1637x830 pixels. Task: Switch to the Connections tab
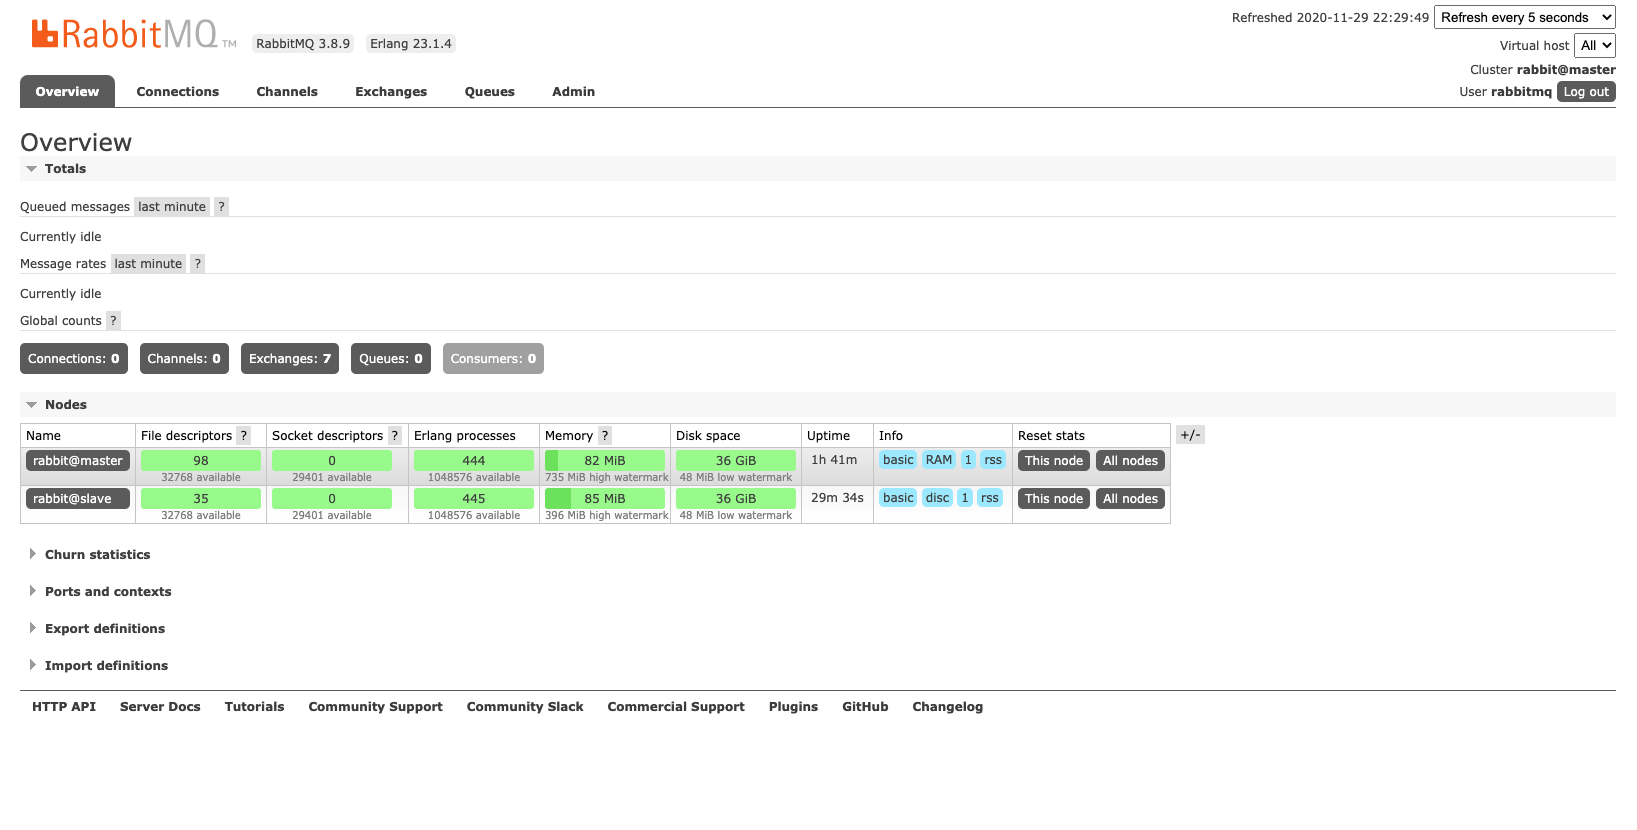tap(178, 92)
